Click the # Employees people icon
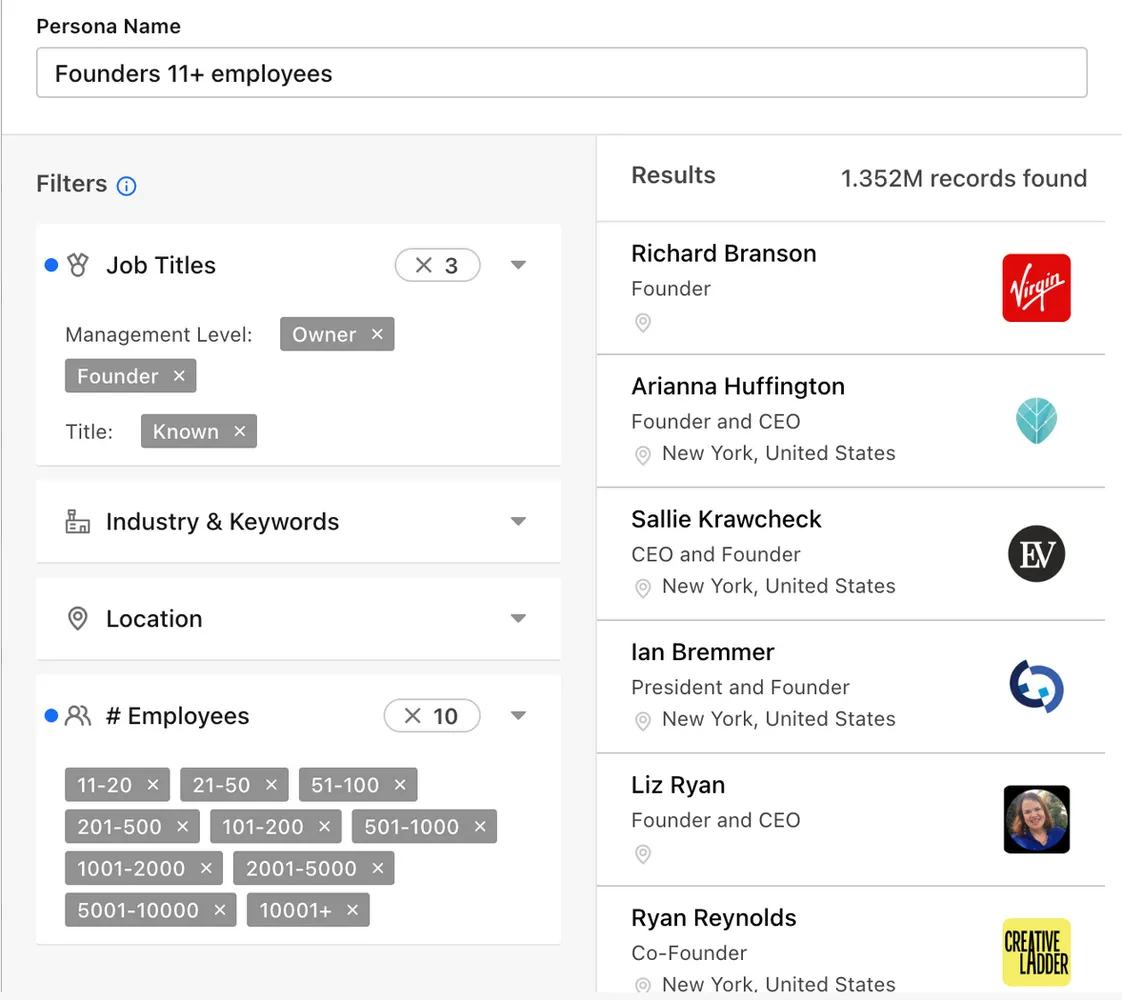Viewport: 1122px width, 1000px height. pyautogui.click(x=77, y=716)
